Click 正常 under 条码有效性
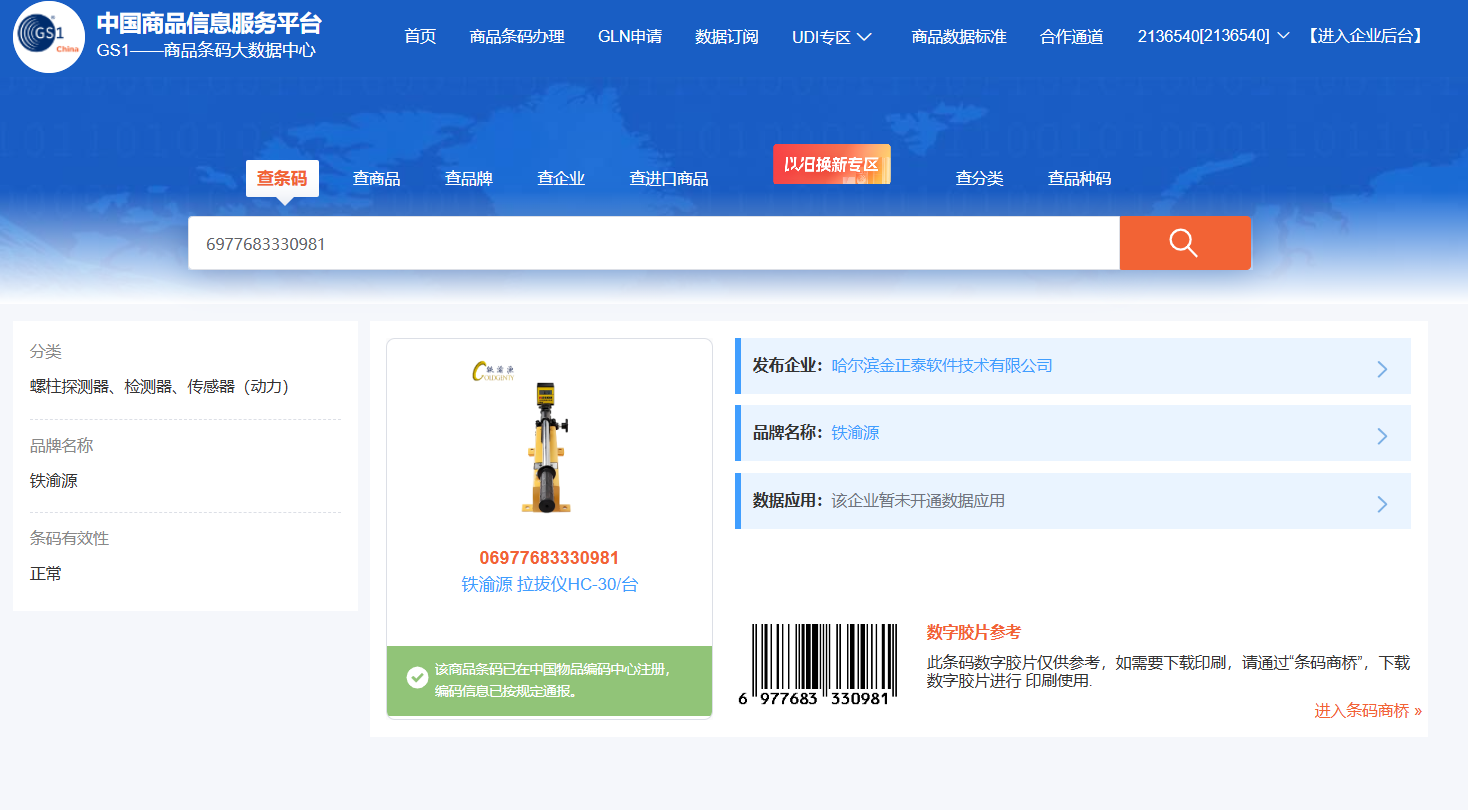This screenshot has height=810, width=1468. (x=46, y=574)
